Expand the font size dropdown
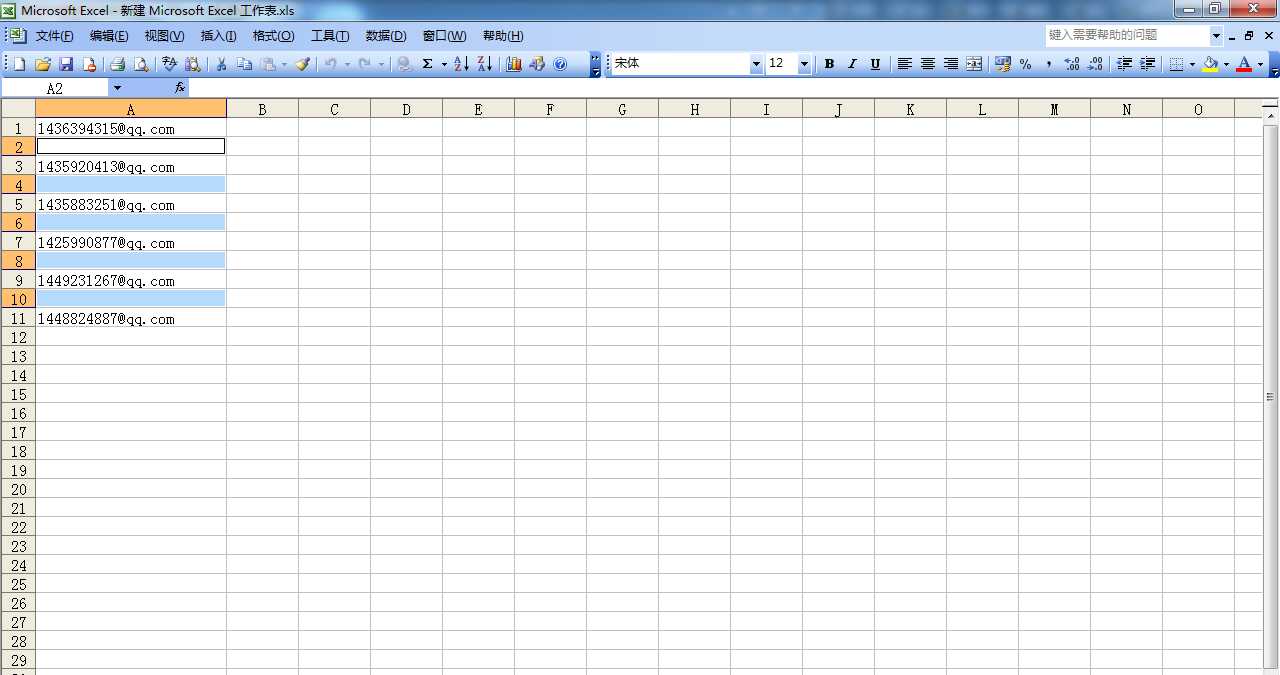 804,64
